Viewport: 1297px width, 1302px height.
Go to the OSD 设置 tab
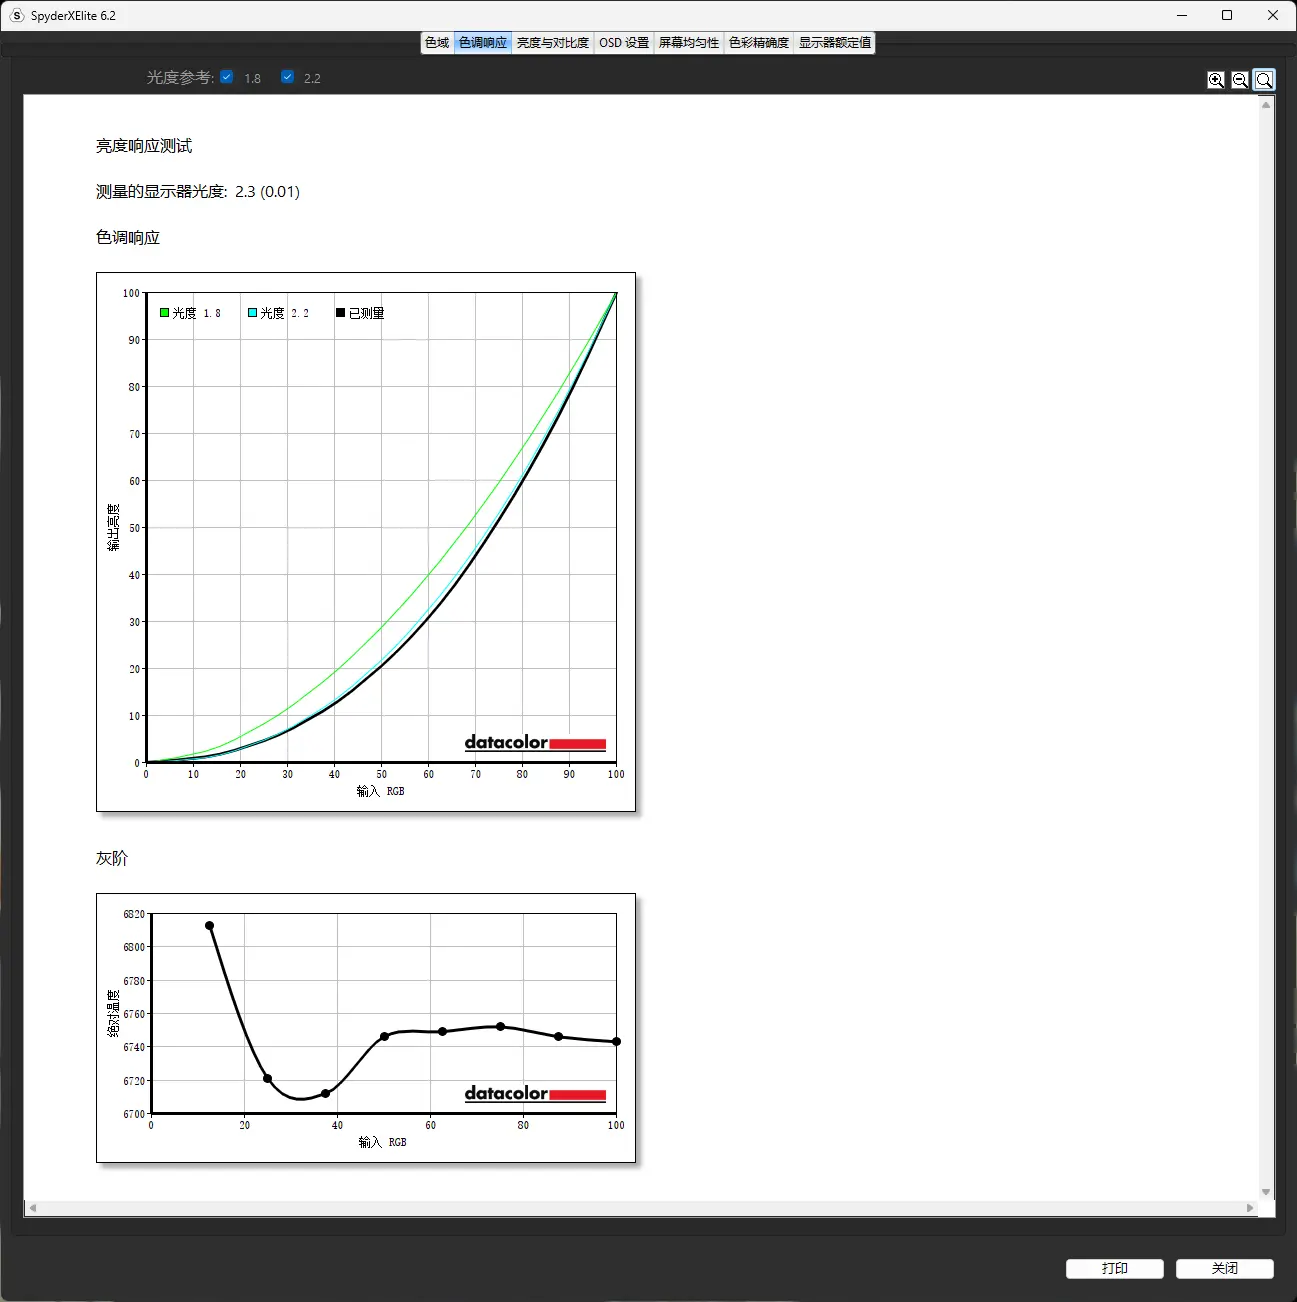click(x=624, y=43)
